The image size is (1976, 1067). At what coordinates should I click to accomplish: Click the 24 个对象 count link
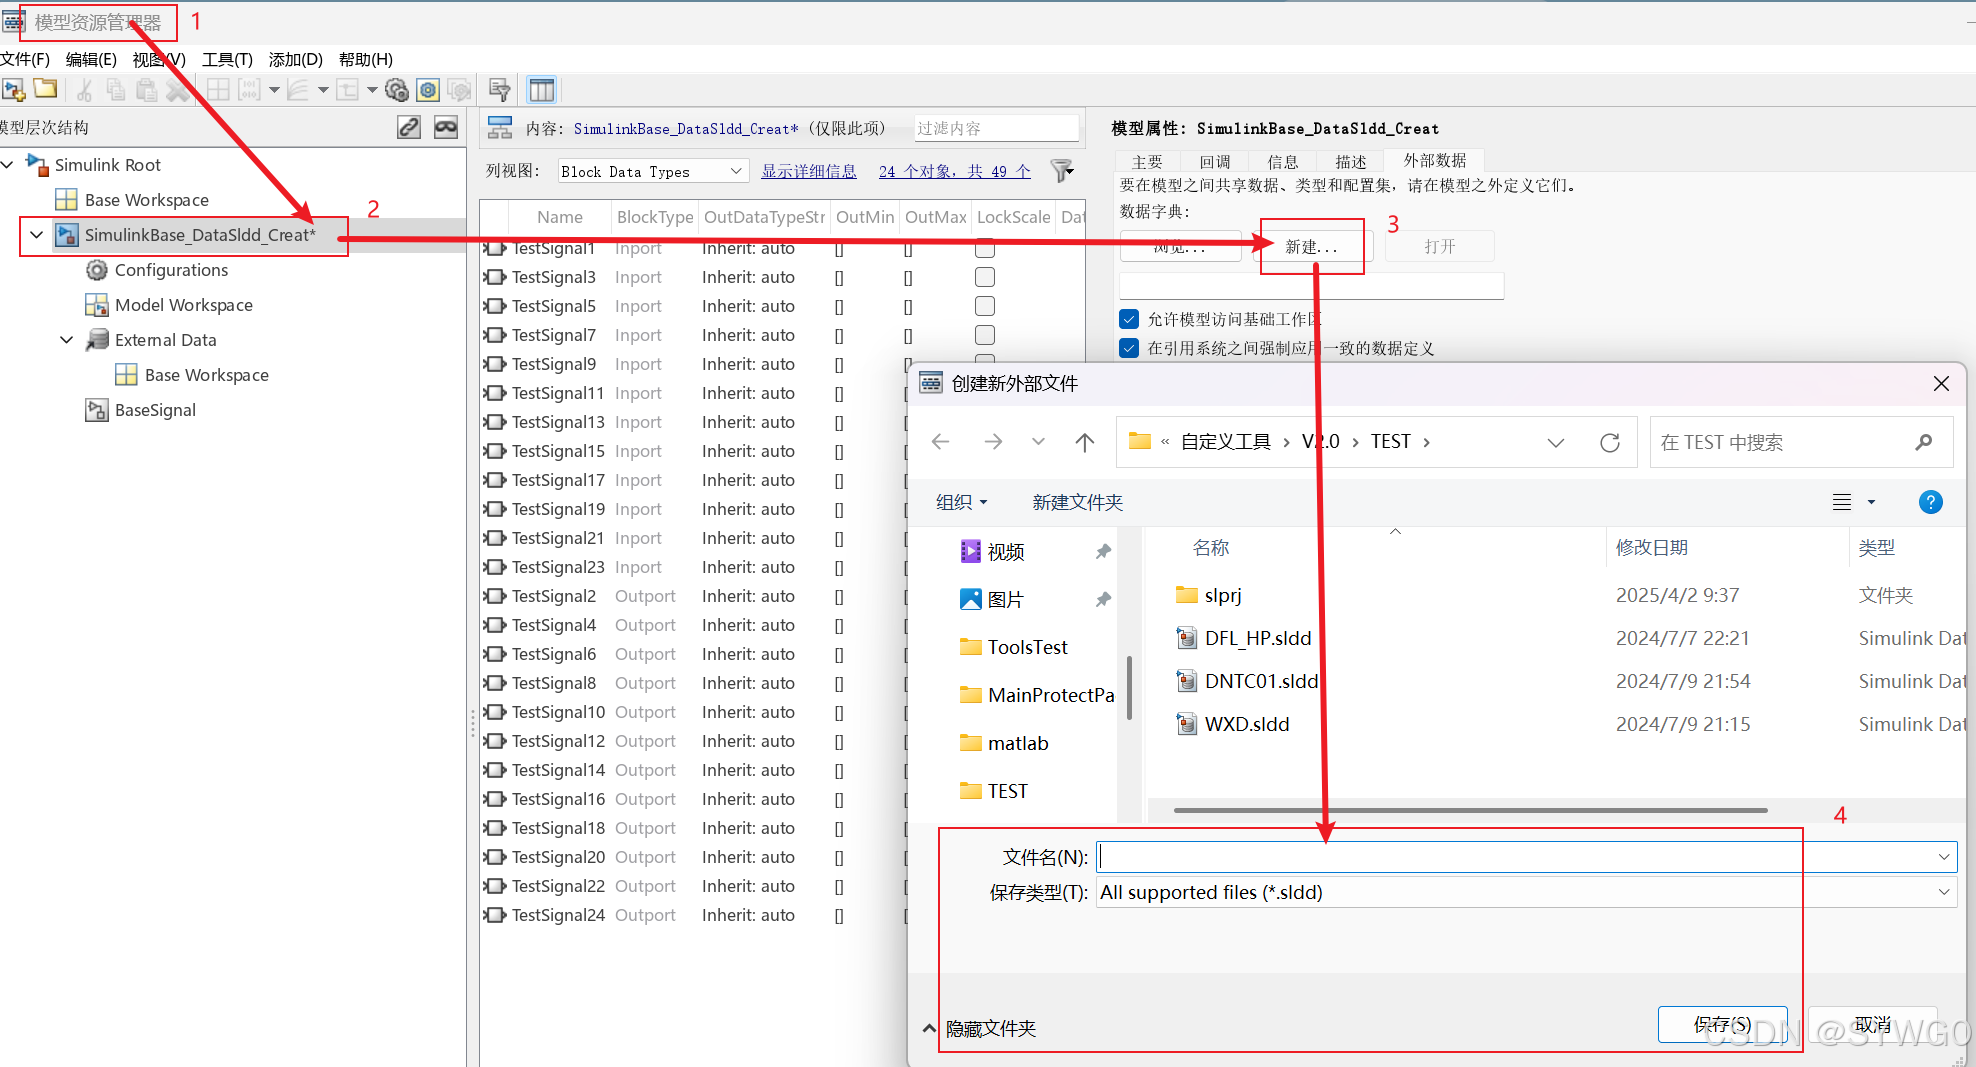click(x=955, y=171)
